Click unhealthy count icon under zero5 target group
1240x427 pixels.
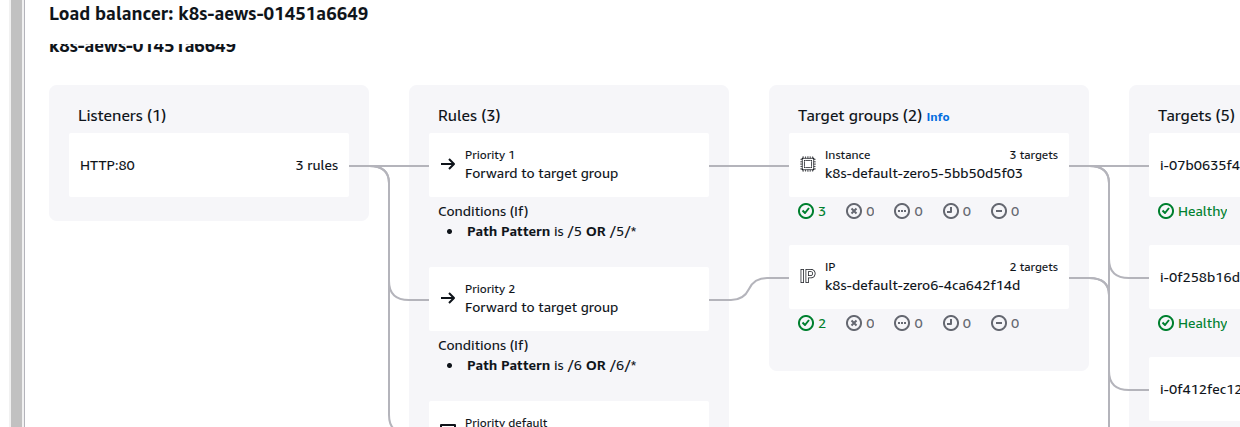point(853,211)
